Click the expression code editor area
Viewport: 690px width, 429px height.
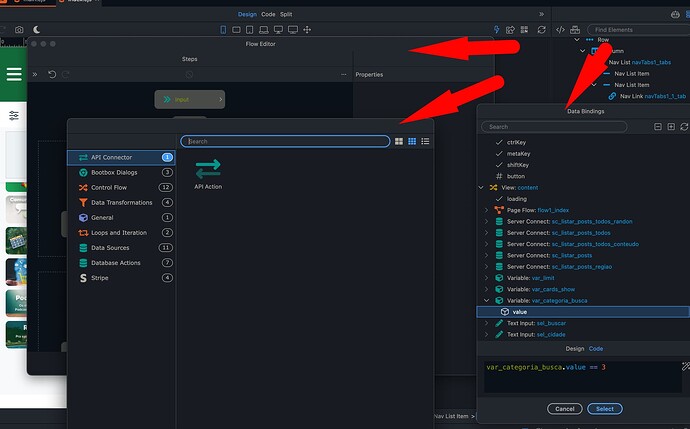coord(583,377)
